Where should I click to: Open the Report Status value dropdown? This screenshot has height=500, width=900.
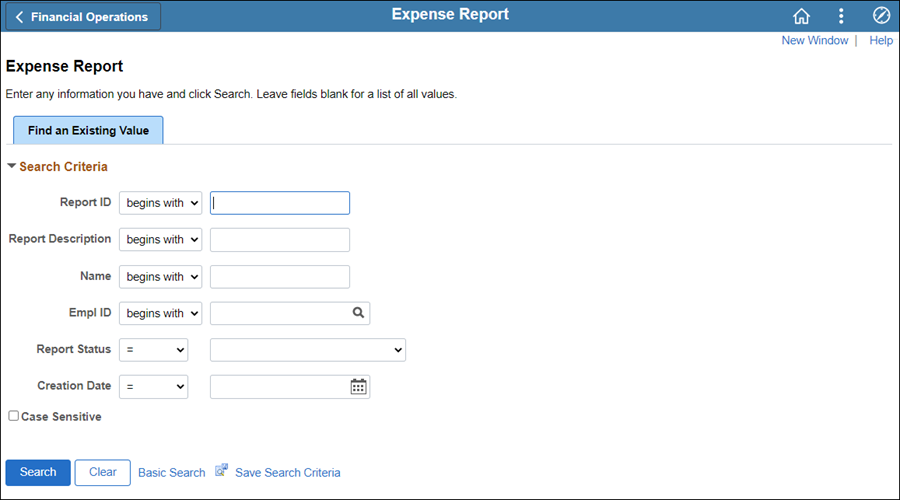tap(308, 350)
